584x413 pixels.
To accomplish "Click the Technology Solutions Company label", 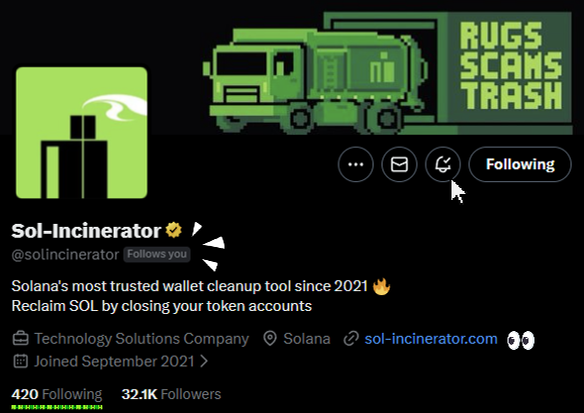I will 142,339.
